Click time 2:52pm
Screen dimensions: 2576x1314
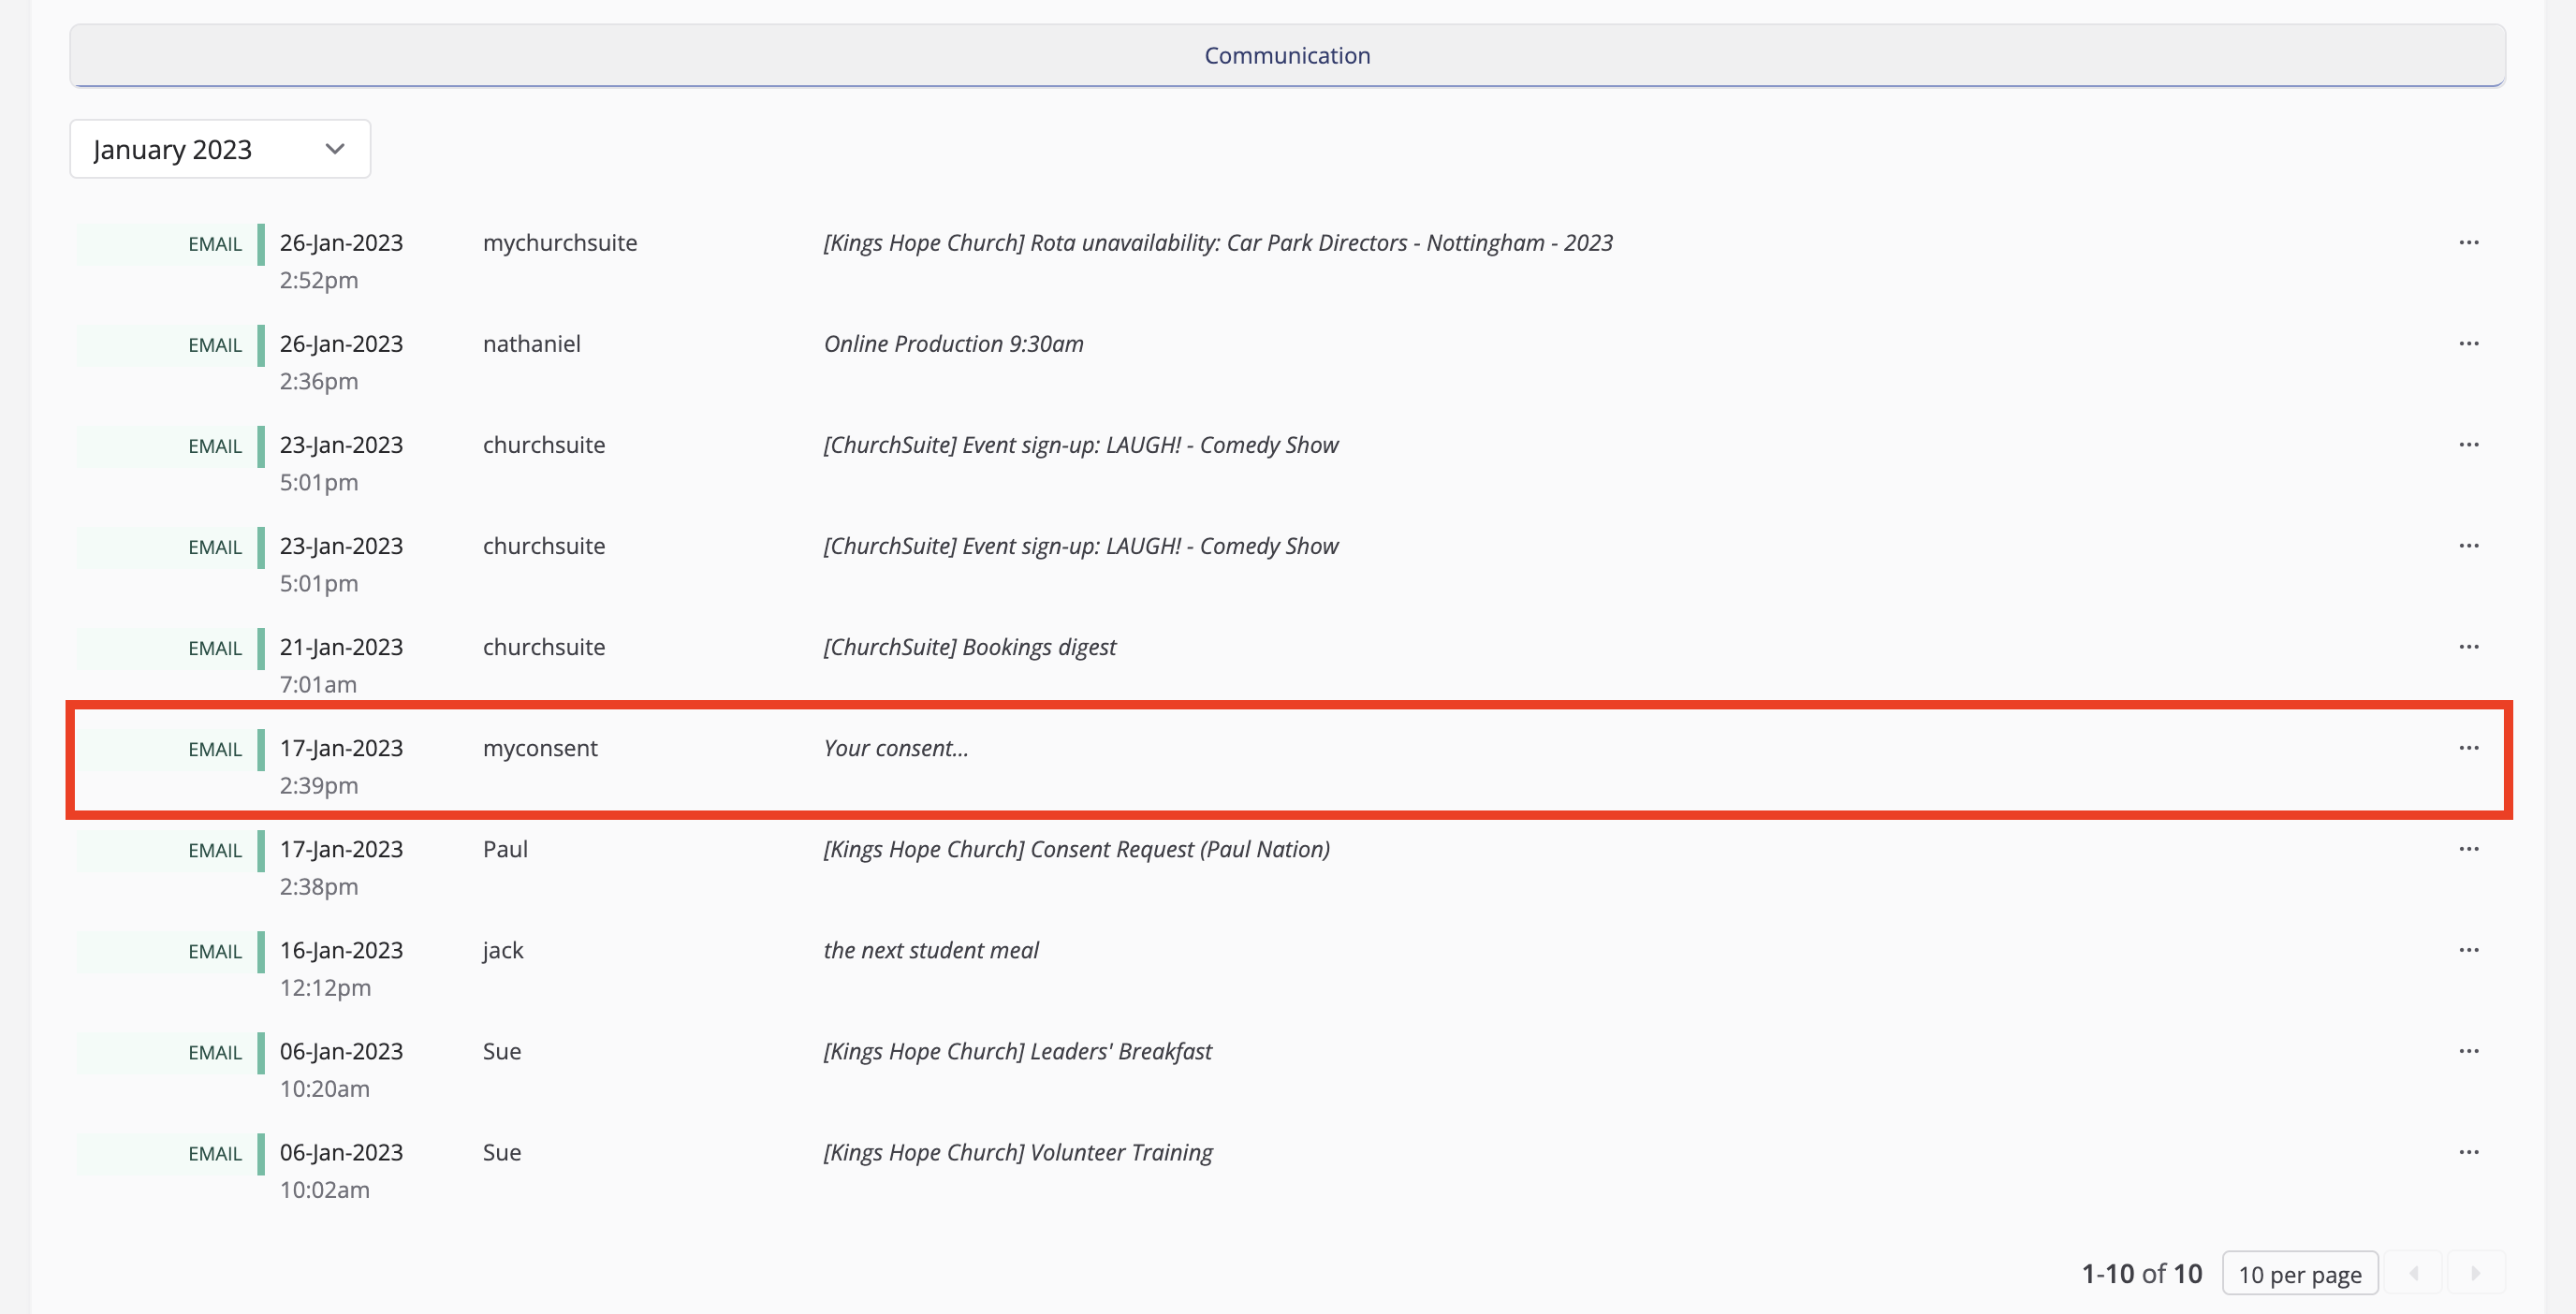(318, 280)
